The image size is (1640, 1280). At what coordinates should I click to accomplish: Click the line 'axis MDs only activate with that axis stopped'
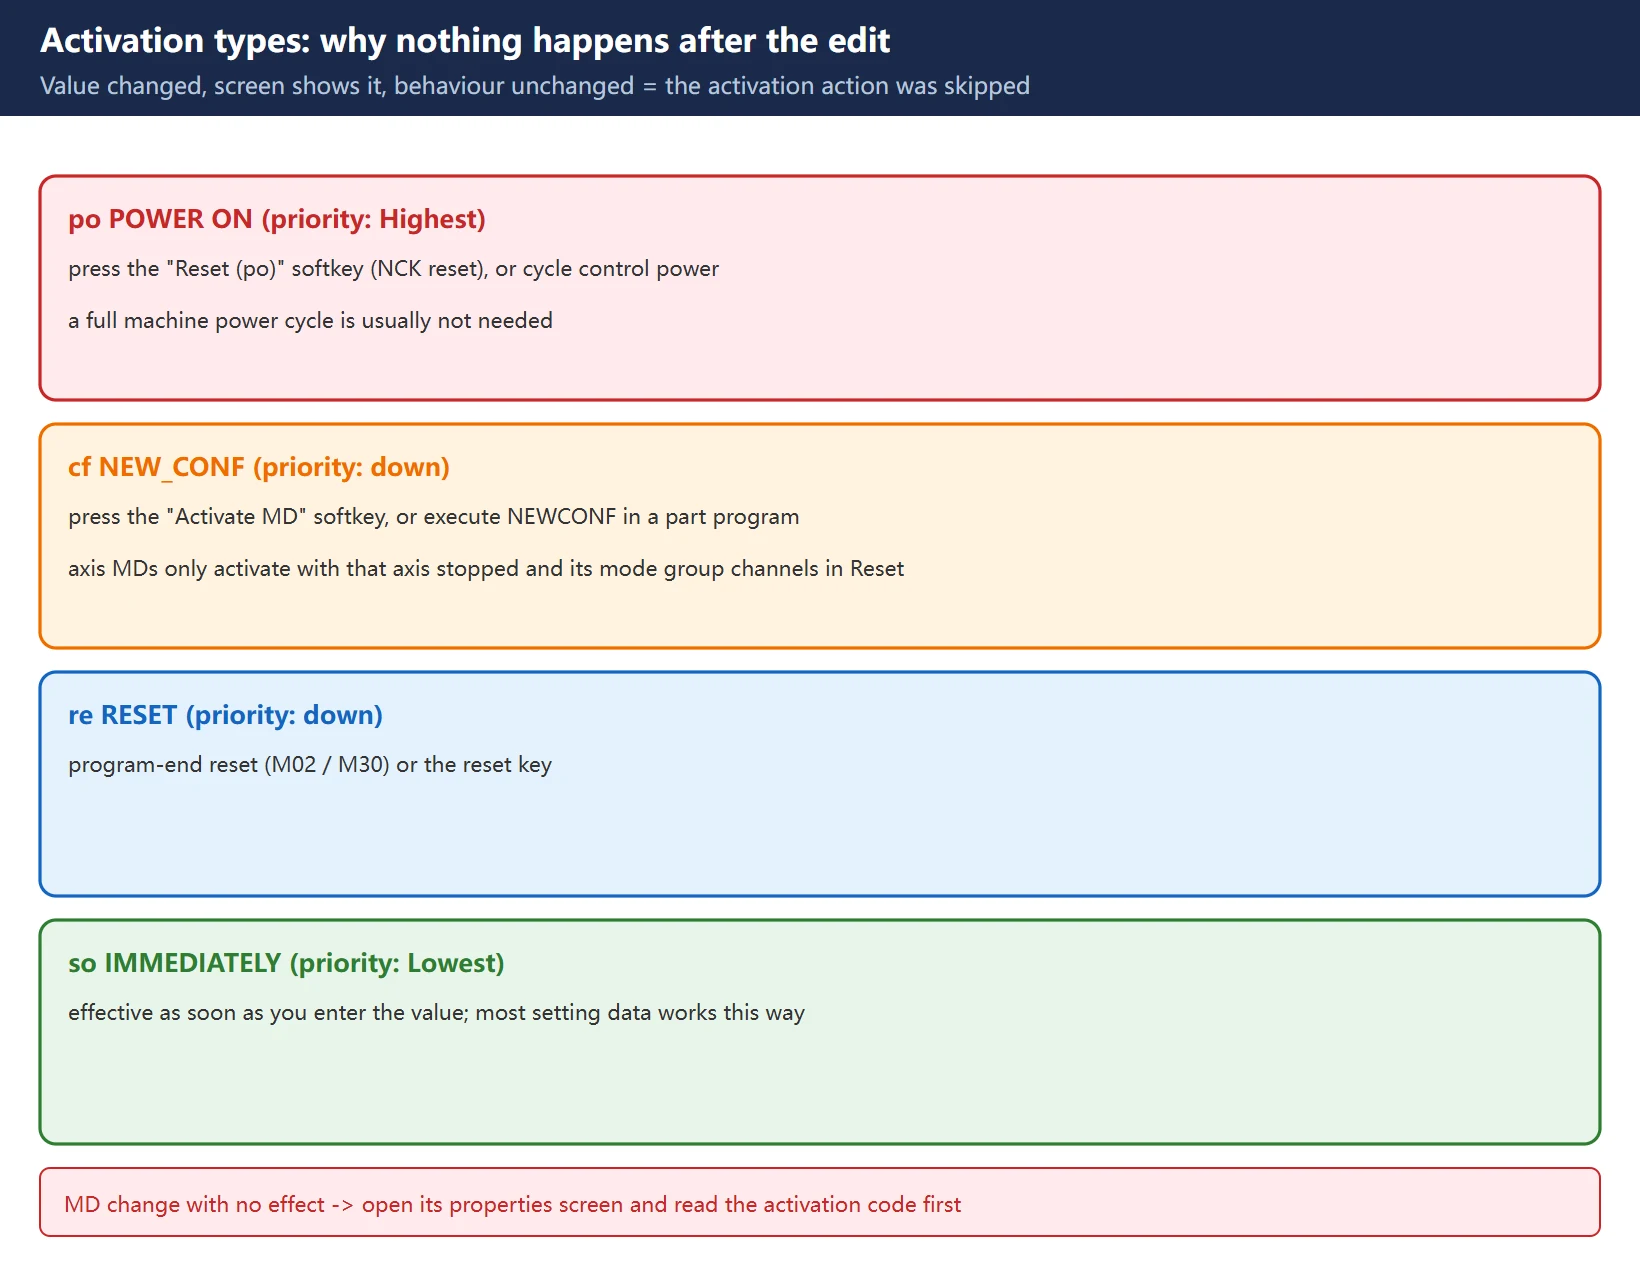click(486, 569)
